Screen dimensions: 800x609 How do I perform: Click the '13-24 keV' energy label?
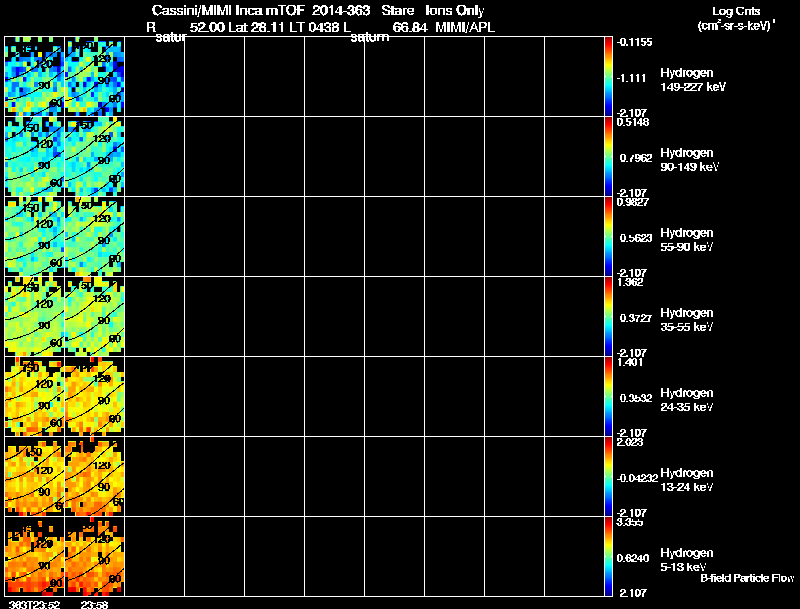tap(686, 488)
